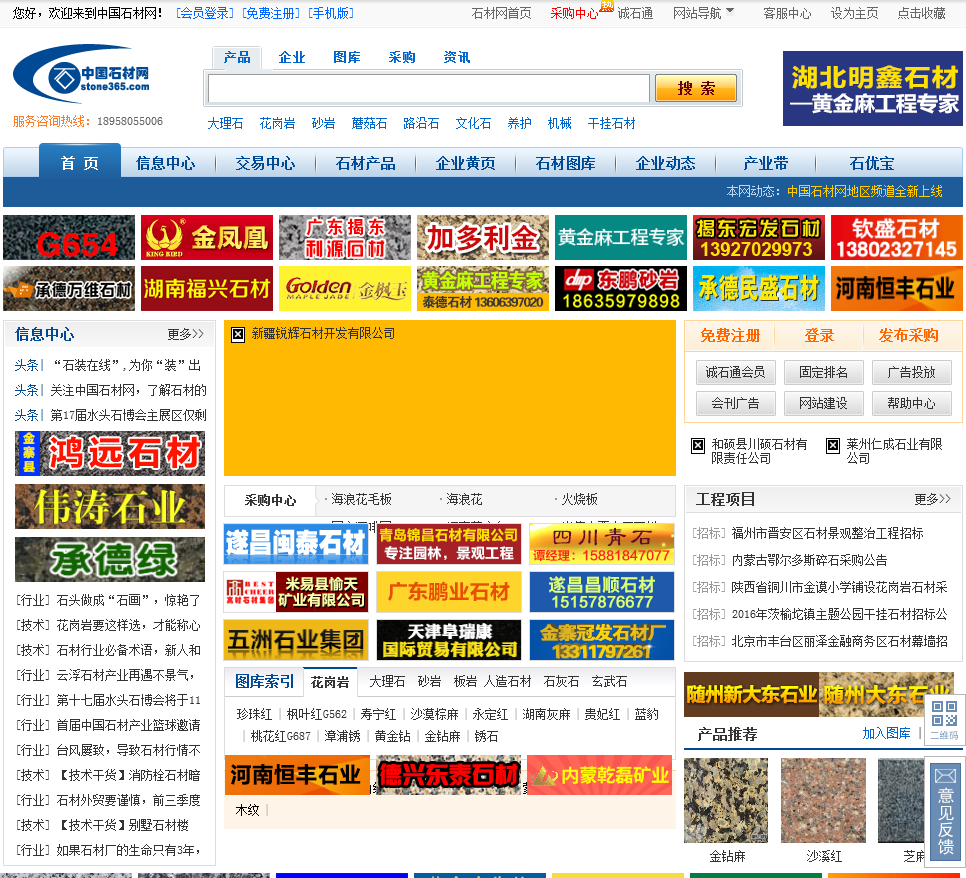Viewport: 966px width, 878px height.
Task: Click the 免费注册 top link
Action: tap(271, 13)
